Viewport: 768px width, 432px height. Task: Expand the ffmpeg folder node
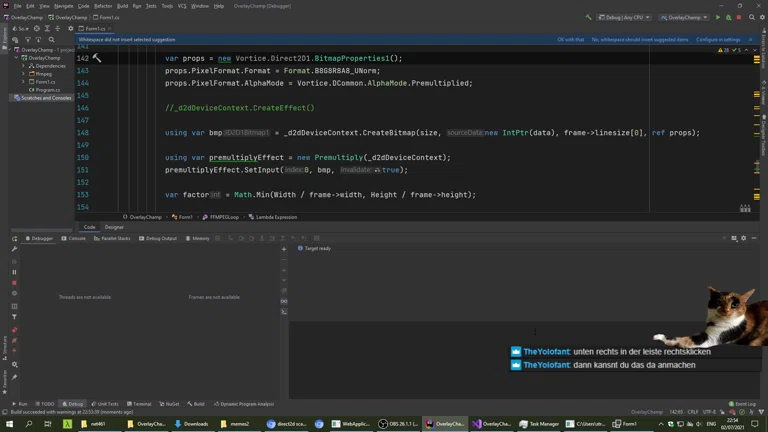click(24, 74)
